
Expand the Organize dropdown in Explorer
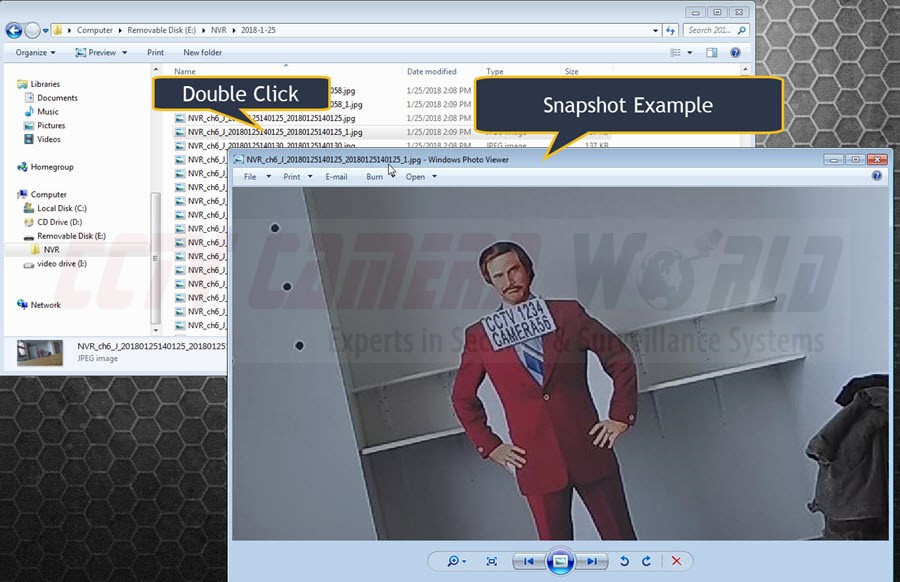(35, 52)
